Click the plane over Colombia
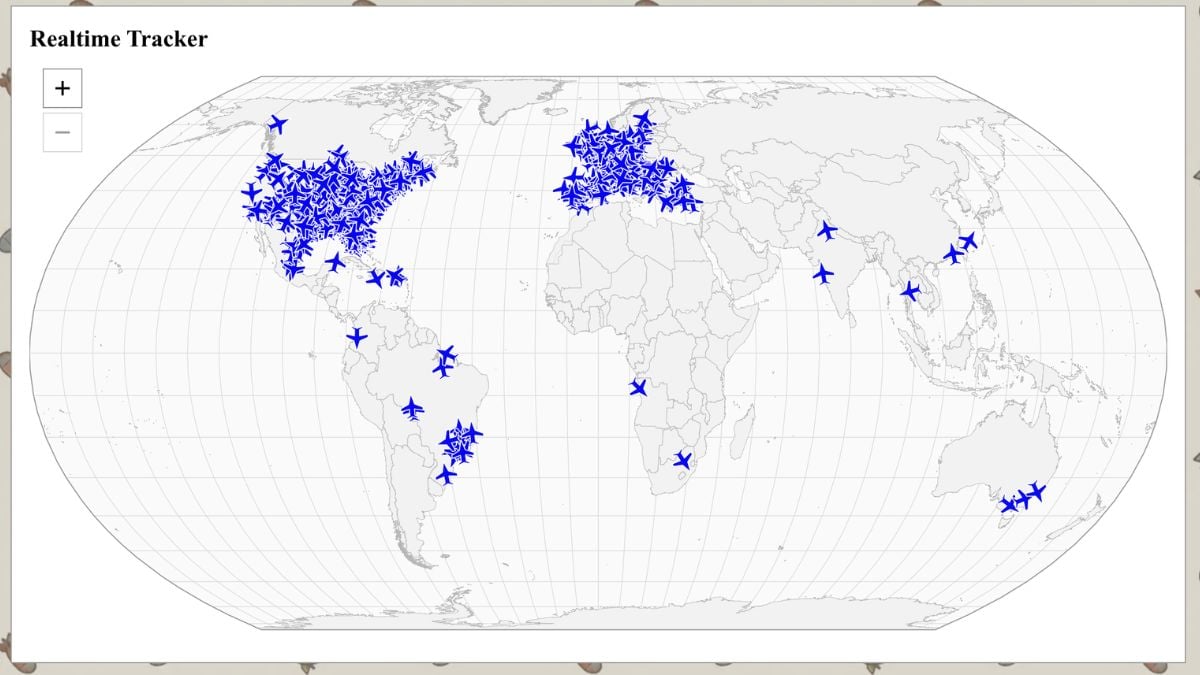The image size is (1200, 675). tap(357, 337)
